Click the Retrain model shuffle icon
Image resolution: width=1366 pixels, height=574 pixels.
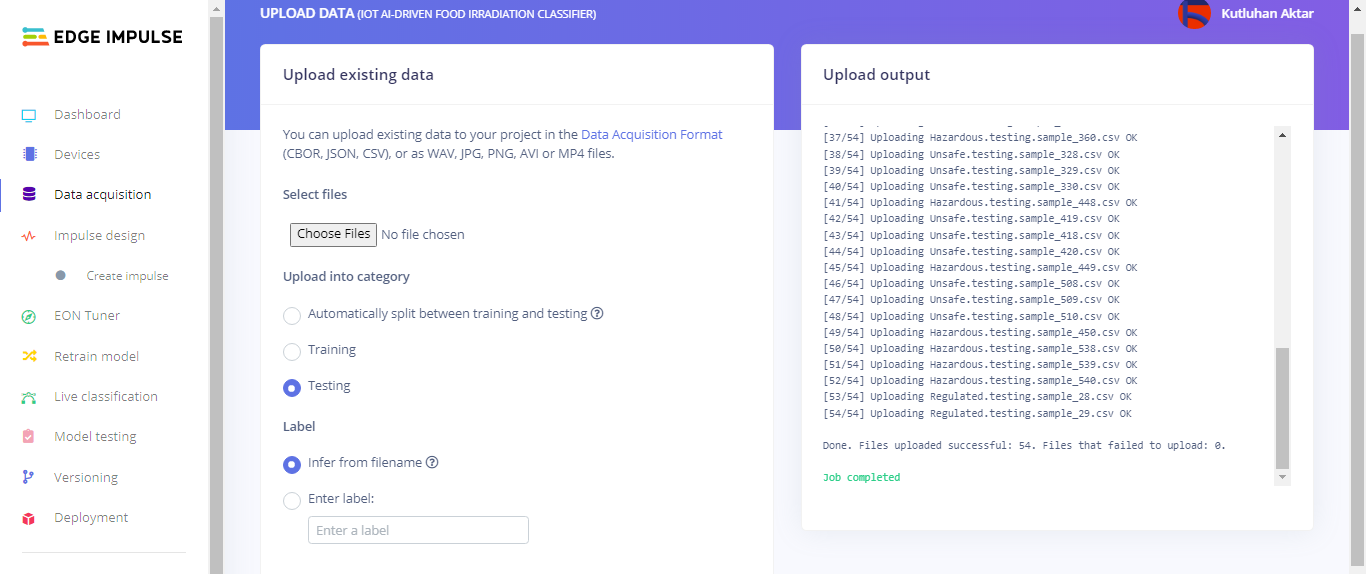[29, 357]
